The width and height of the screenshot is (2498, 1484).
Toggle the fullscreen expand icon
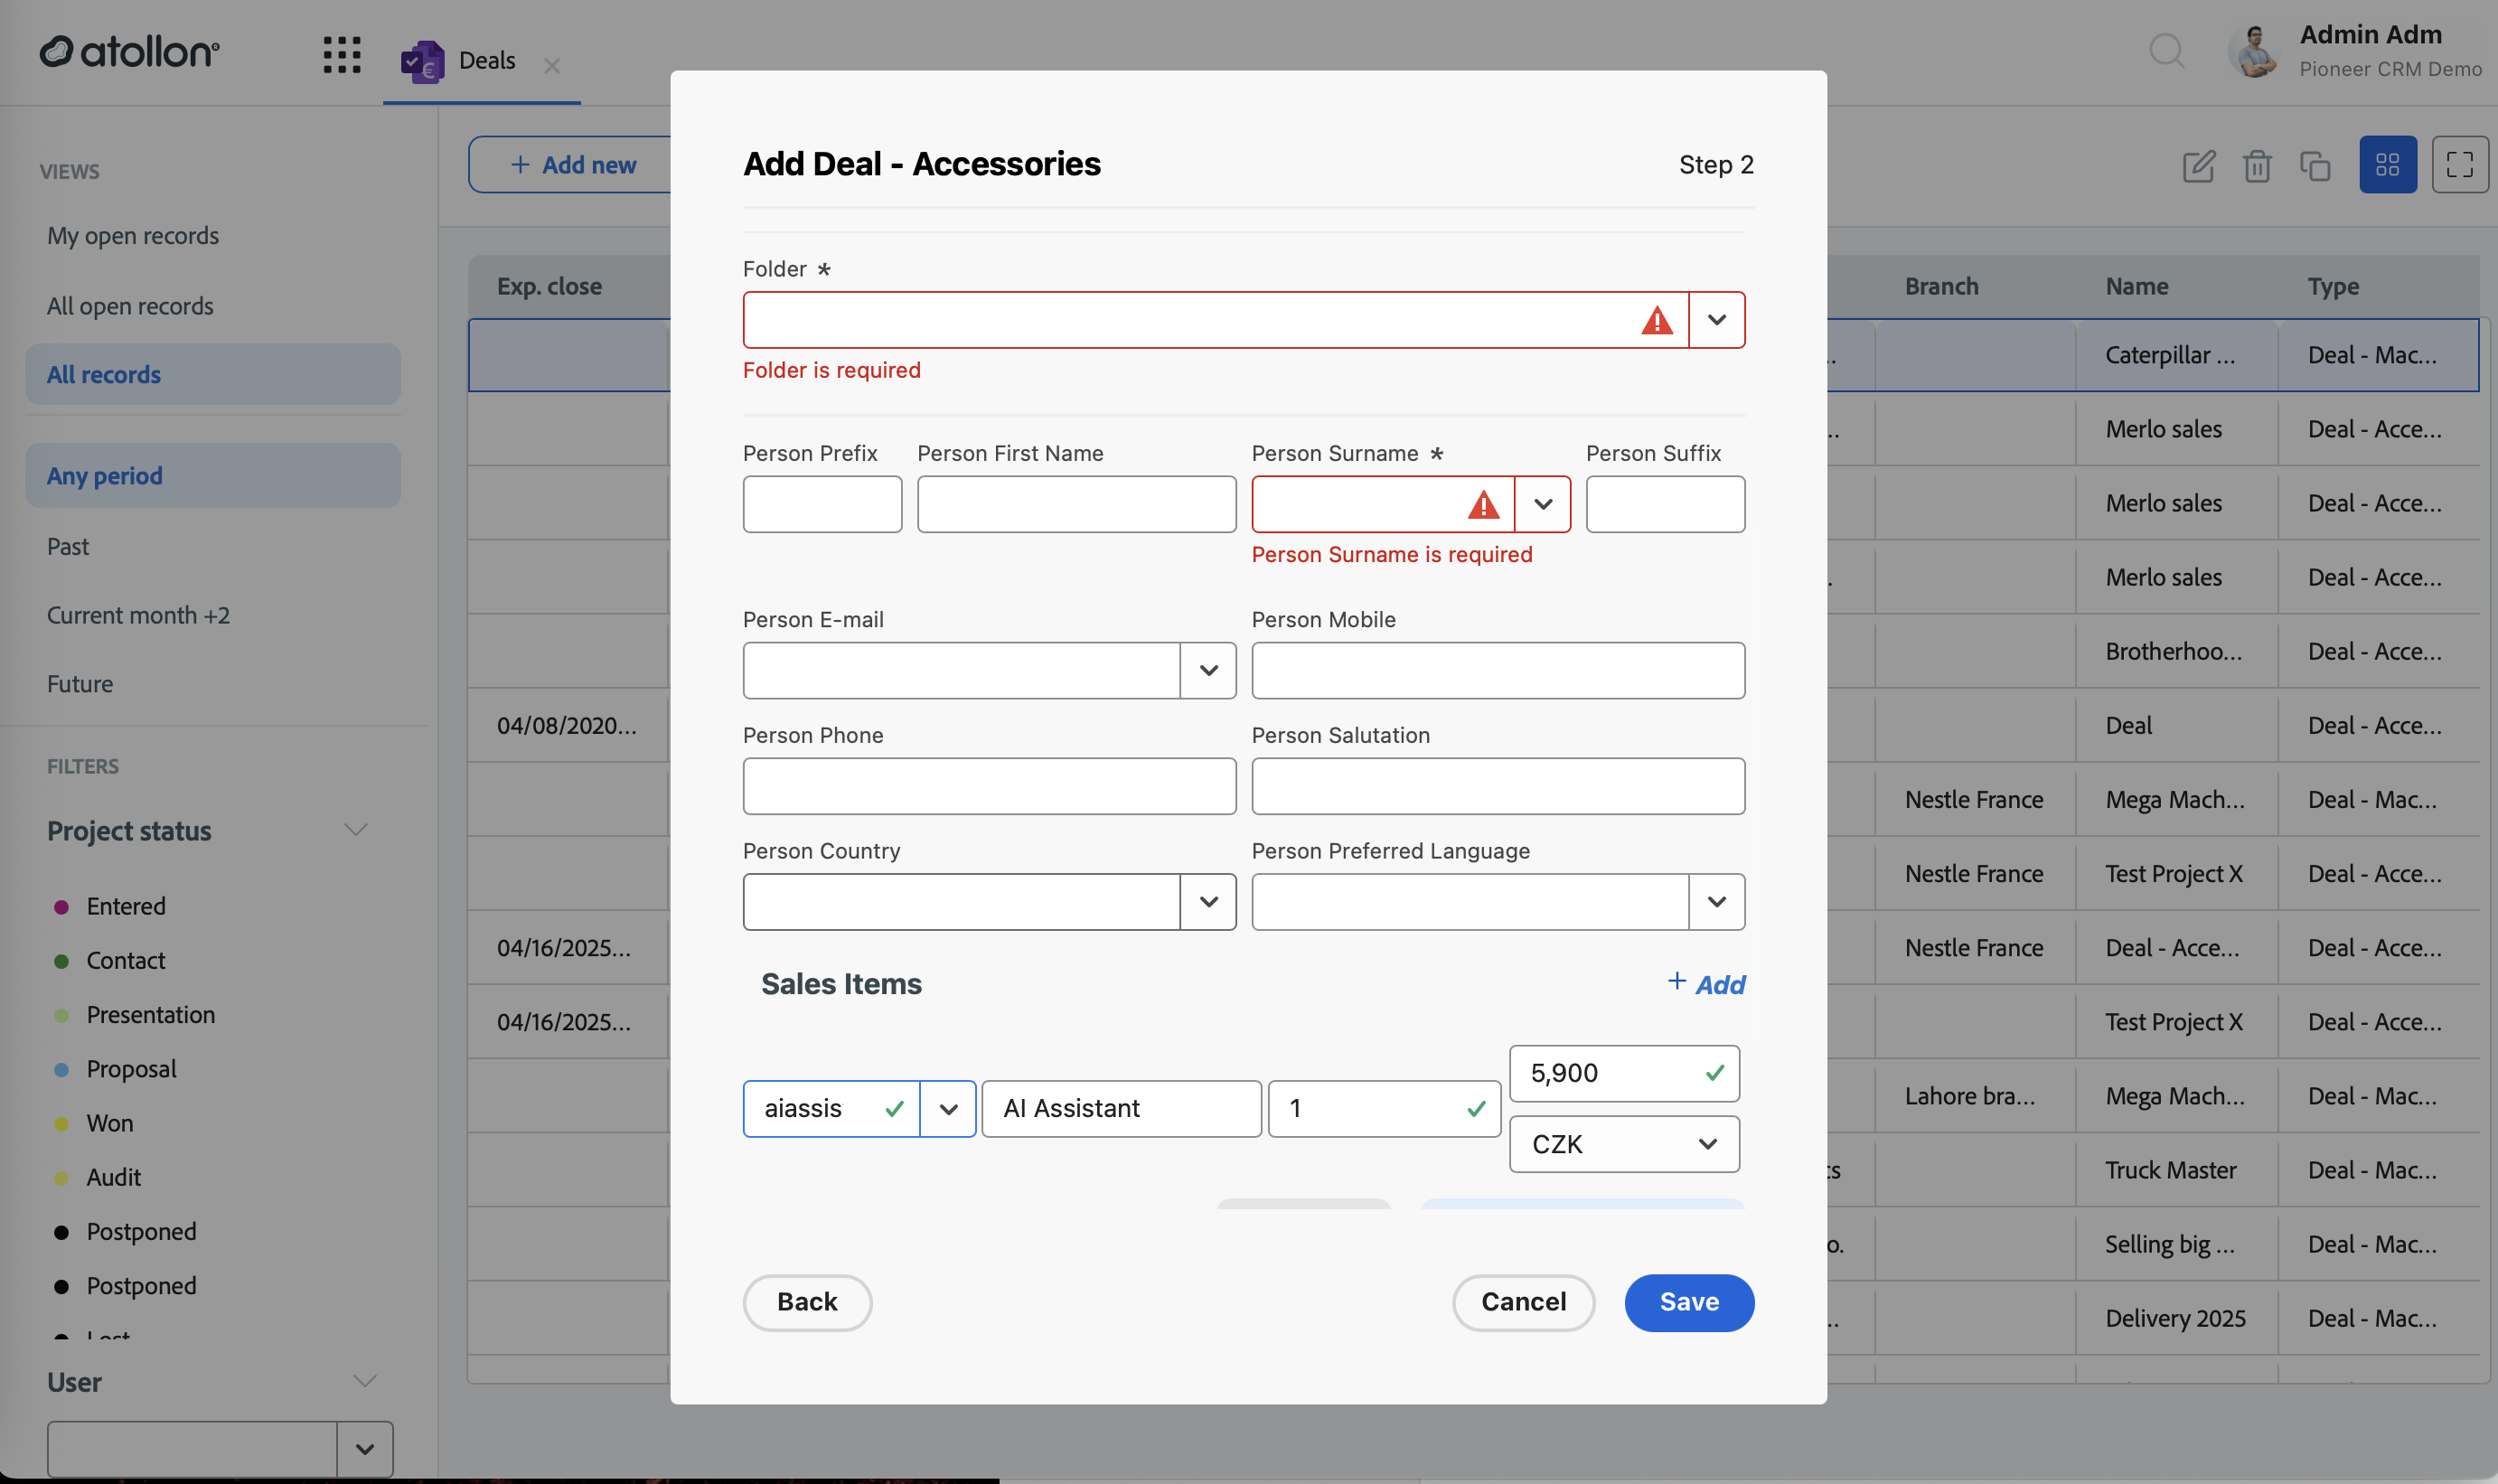tap(2460, 165)
